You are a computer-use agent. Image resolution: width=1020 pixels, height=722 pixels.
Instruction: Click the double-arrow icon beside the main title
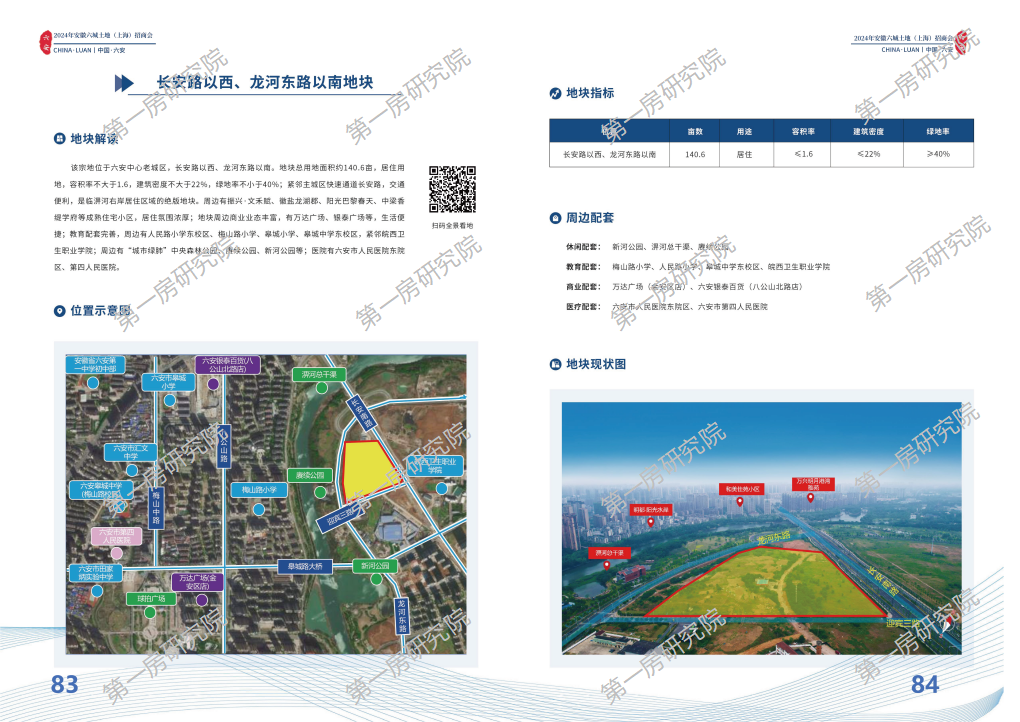[124, 83]
